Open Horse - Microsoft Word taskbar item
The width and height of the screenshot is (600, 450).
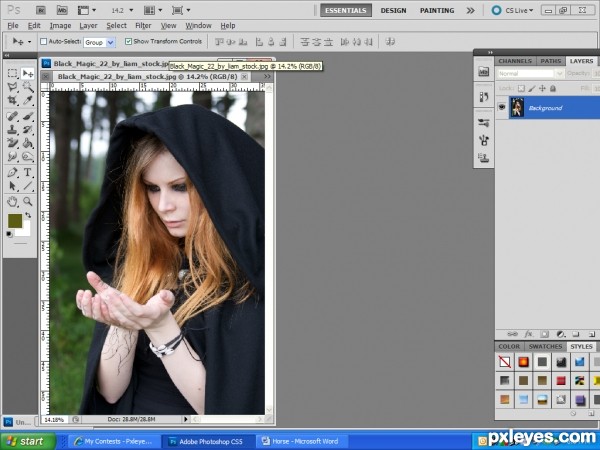[x=302, y=441]
